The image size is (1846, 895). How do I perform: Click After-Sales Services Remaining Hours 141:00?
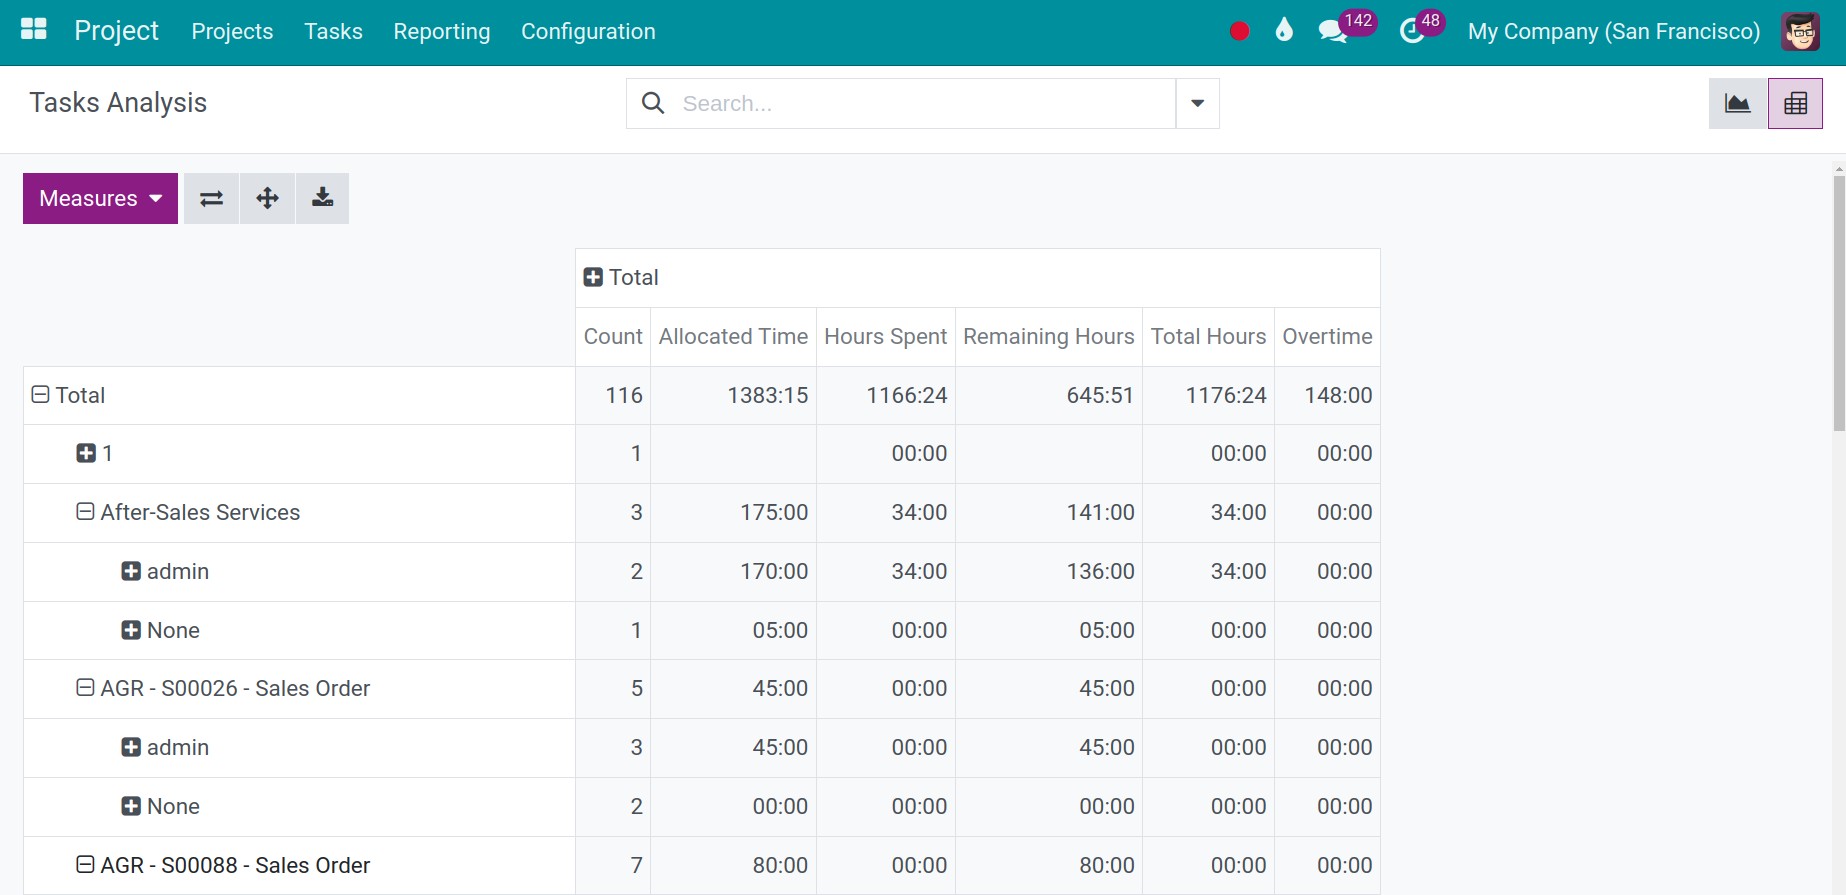(1048, 512)
